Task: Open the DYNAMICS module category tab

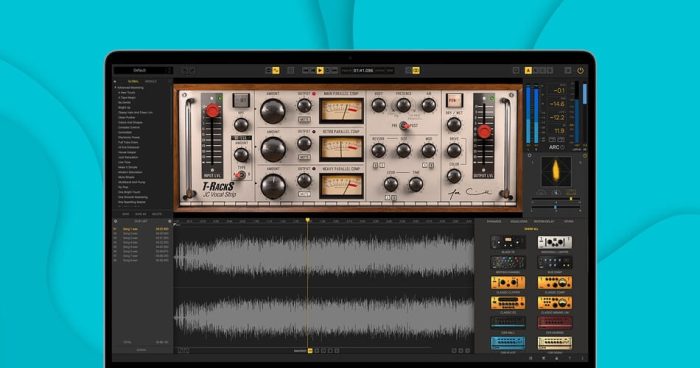Action: pyautogui.click(x=494, y=222)
